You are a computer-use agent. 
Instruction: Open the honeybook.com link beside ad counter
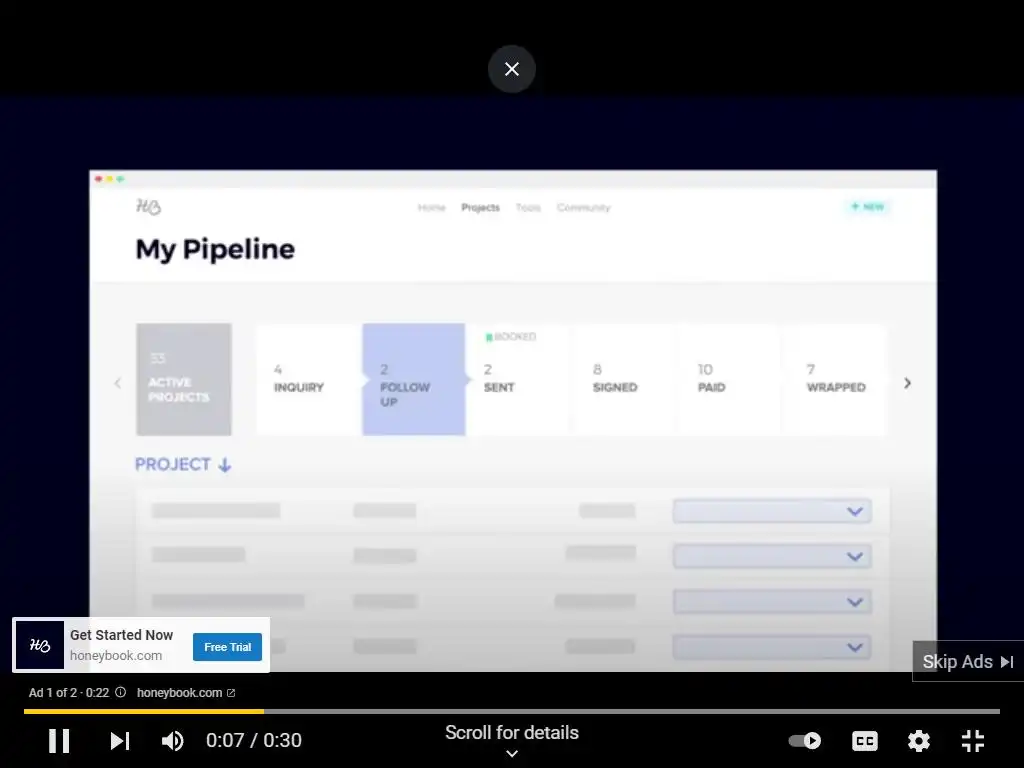[x=185, y=693]
